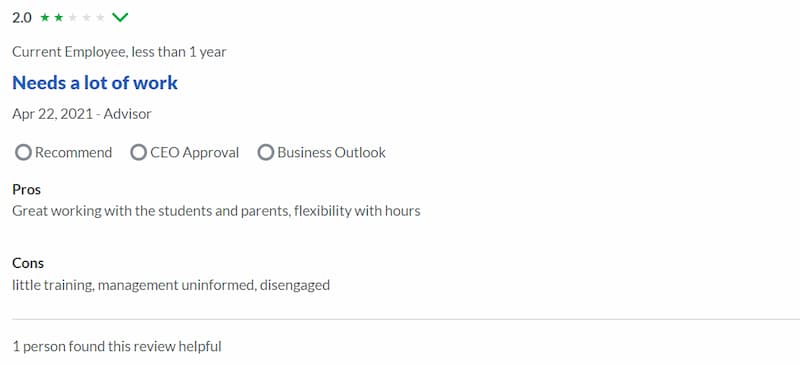The image size is (800, 365).
Task: Select the Recommend circle indicator
Action: pos(23,153)
